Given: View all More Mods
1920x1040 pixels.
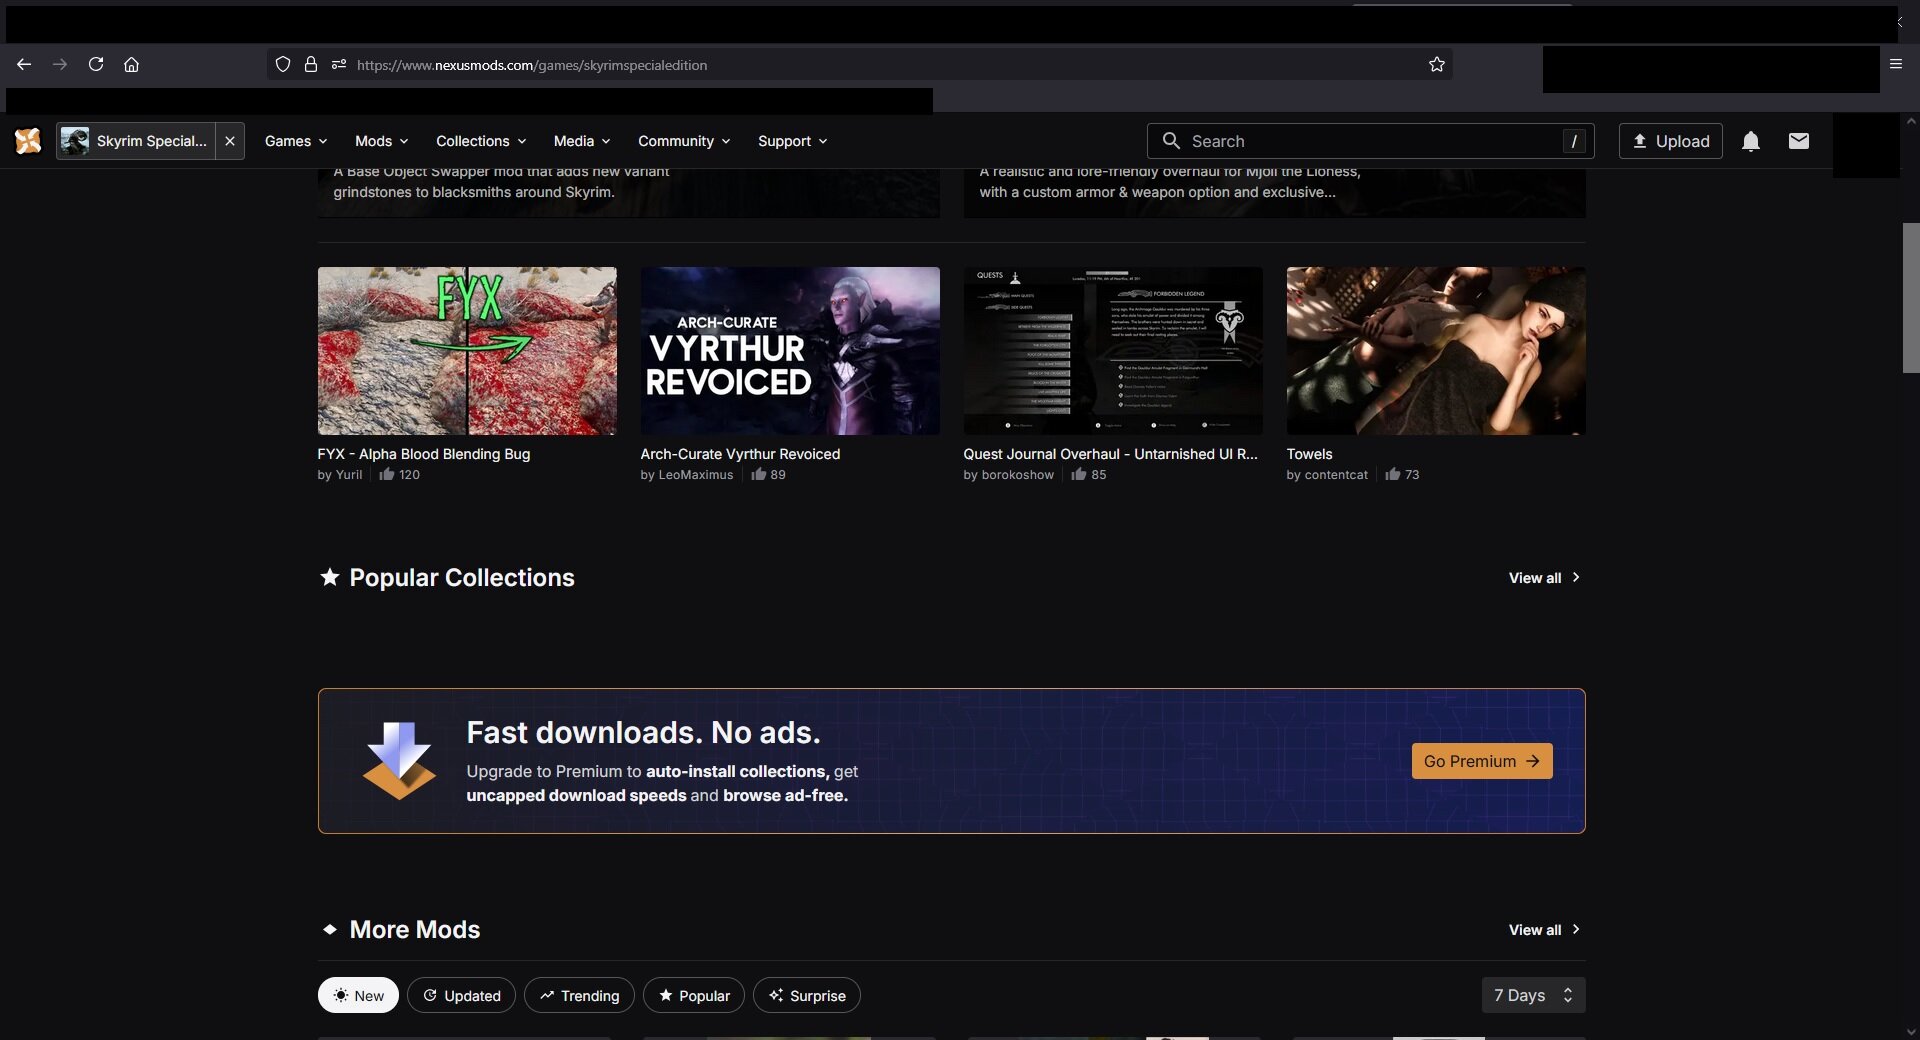Looking at the screenshot, I should (x=1545, y=930).
